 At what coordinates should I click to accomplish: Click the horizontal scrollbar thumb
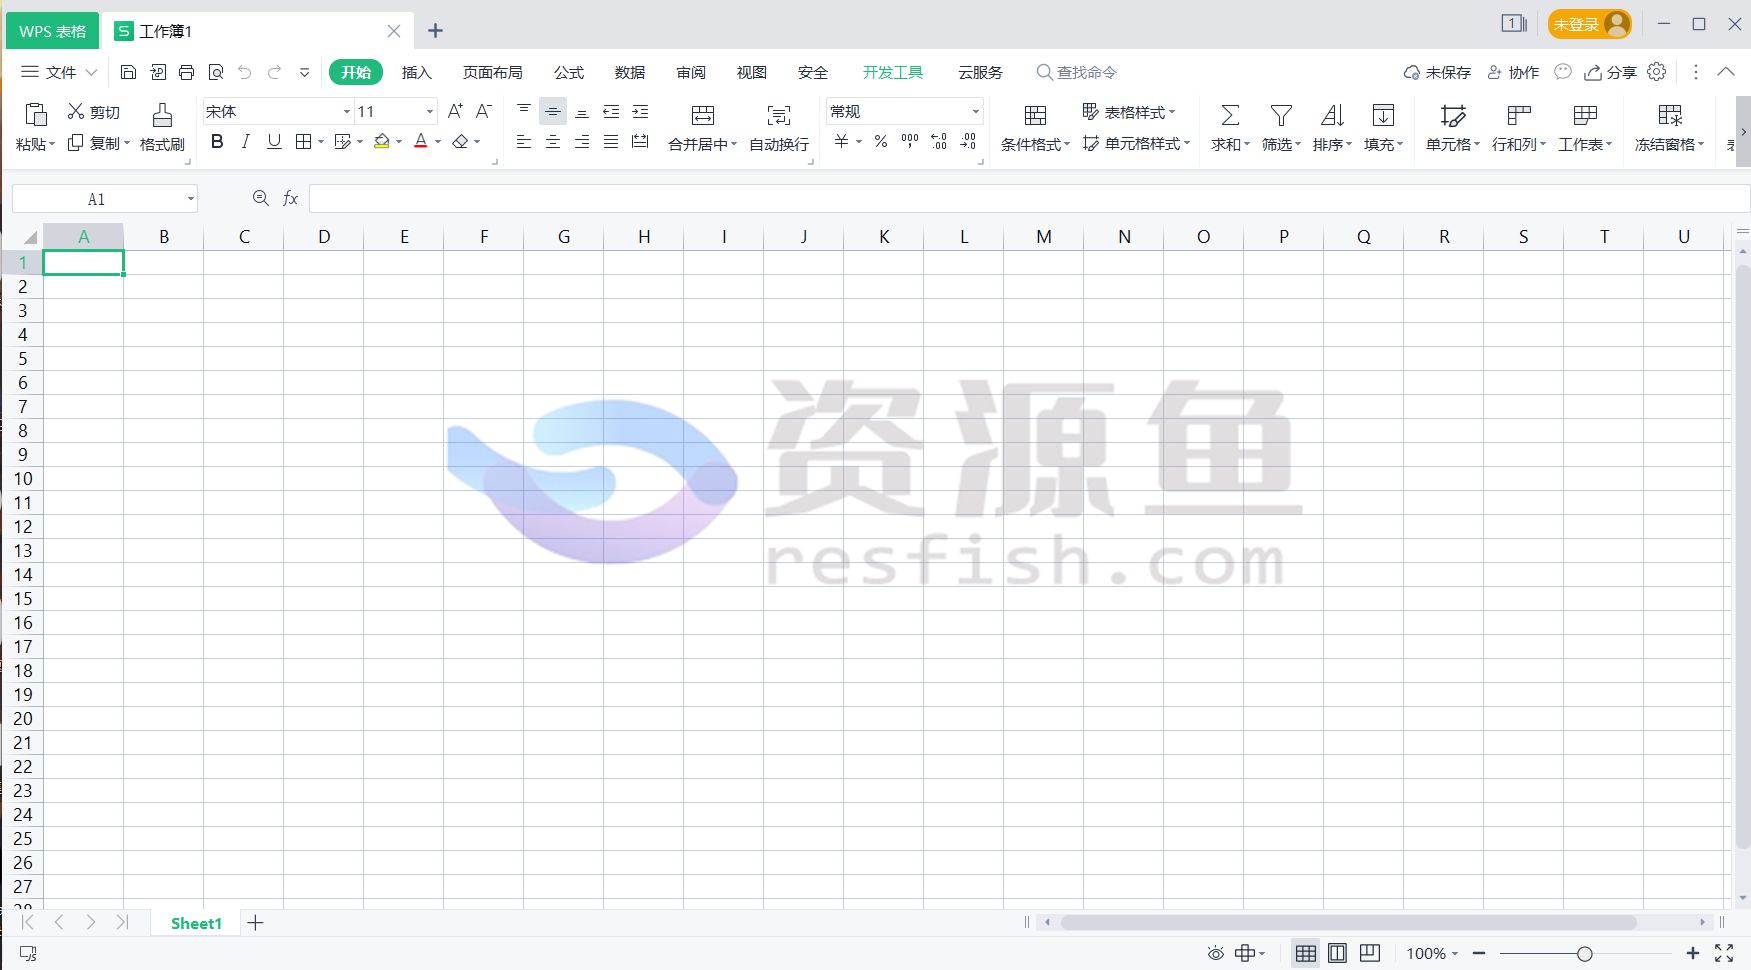1348,922
